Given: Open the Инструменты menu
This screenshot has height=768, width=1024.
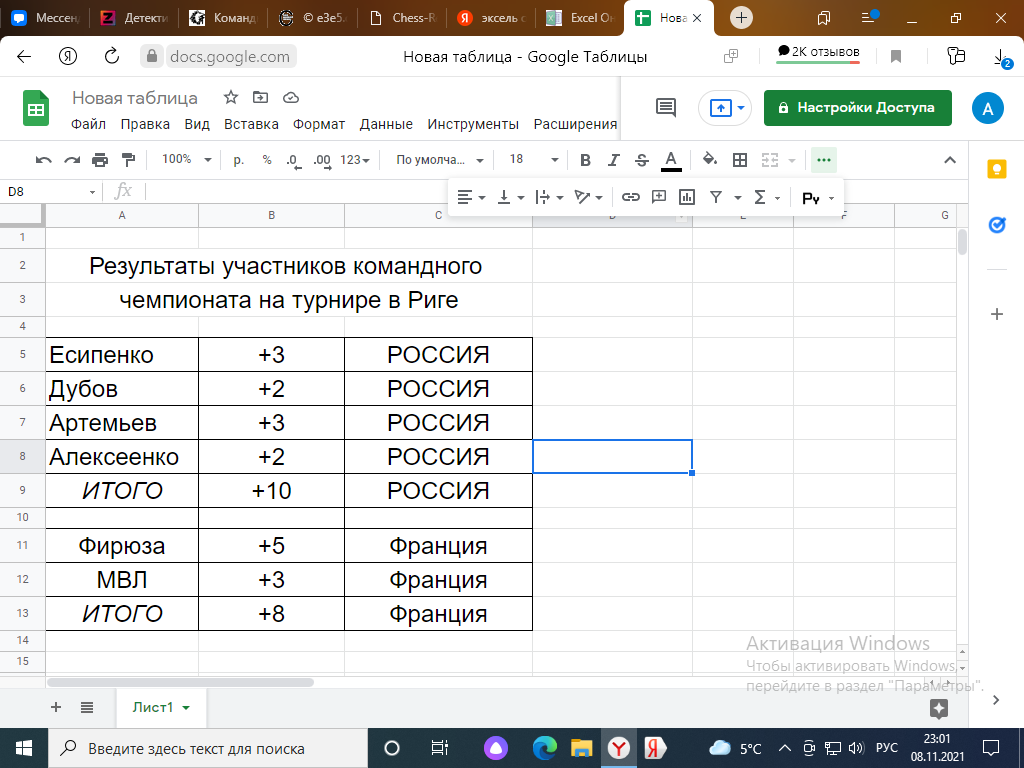Looking at the screenshot, I should click(x=473, y=124).
